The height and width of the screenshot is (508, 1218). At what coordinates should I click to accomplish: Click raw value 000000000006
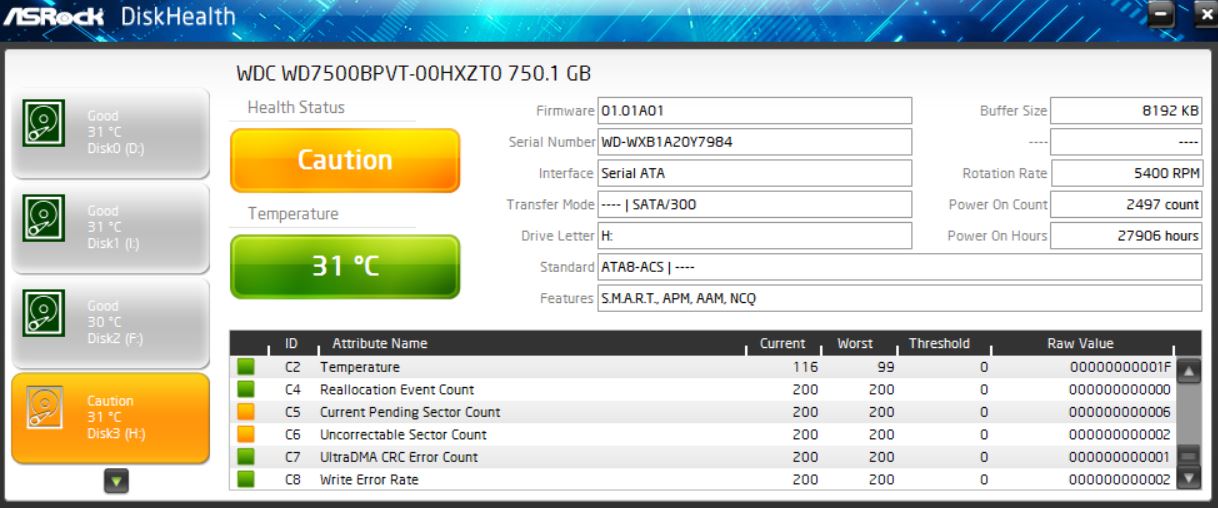1120,412
